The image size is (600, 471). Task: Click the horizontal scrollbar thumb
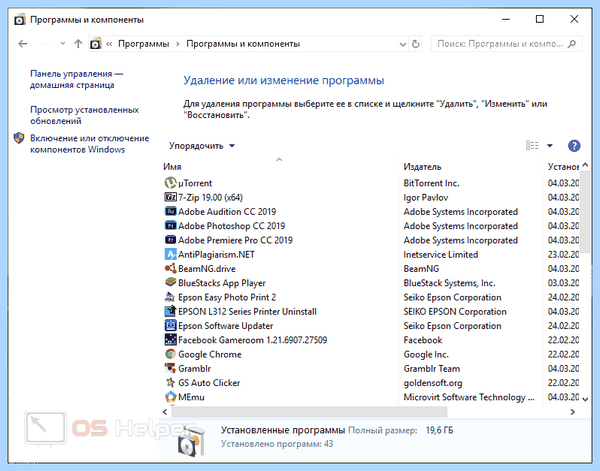click(x=309, y=412)
